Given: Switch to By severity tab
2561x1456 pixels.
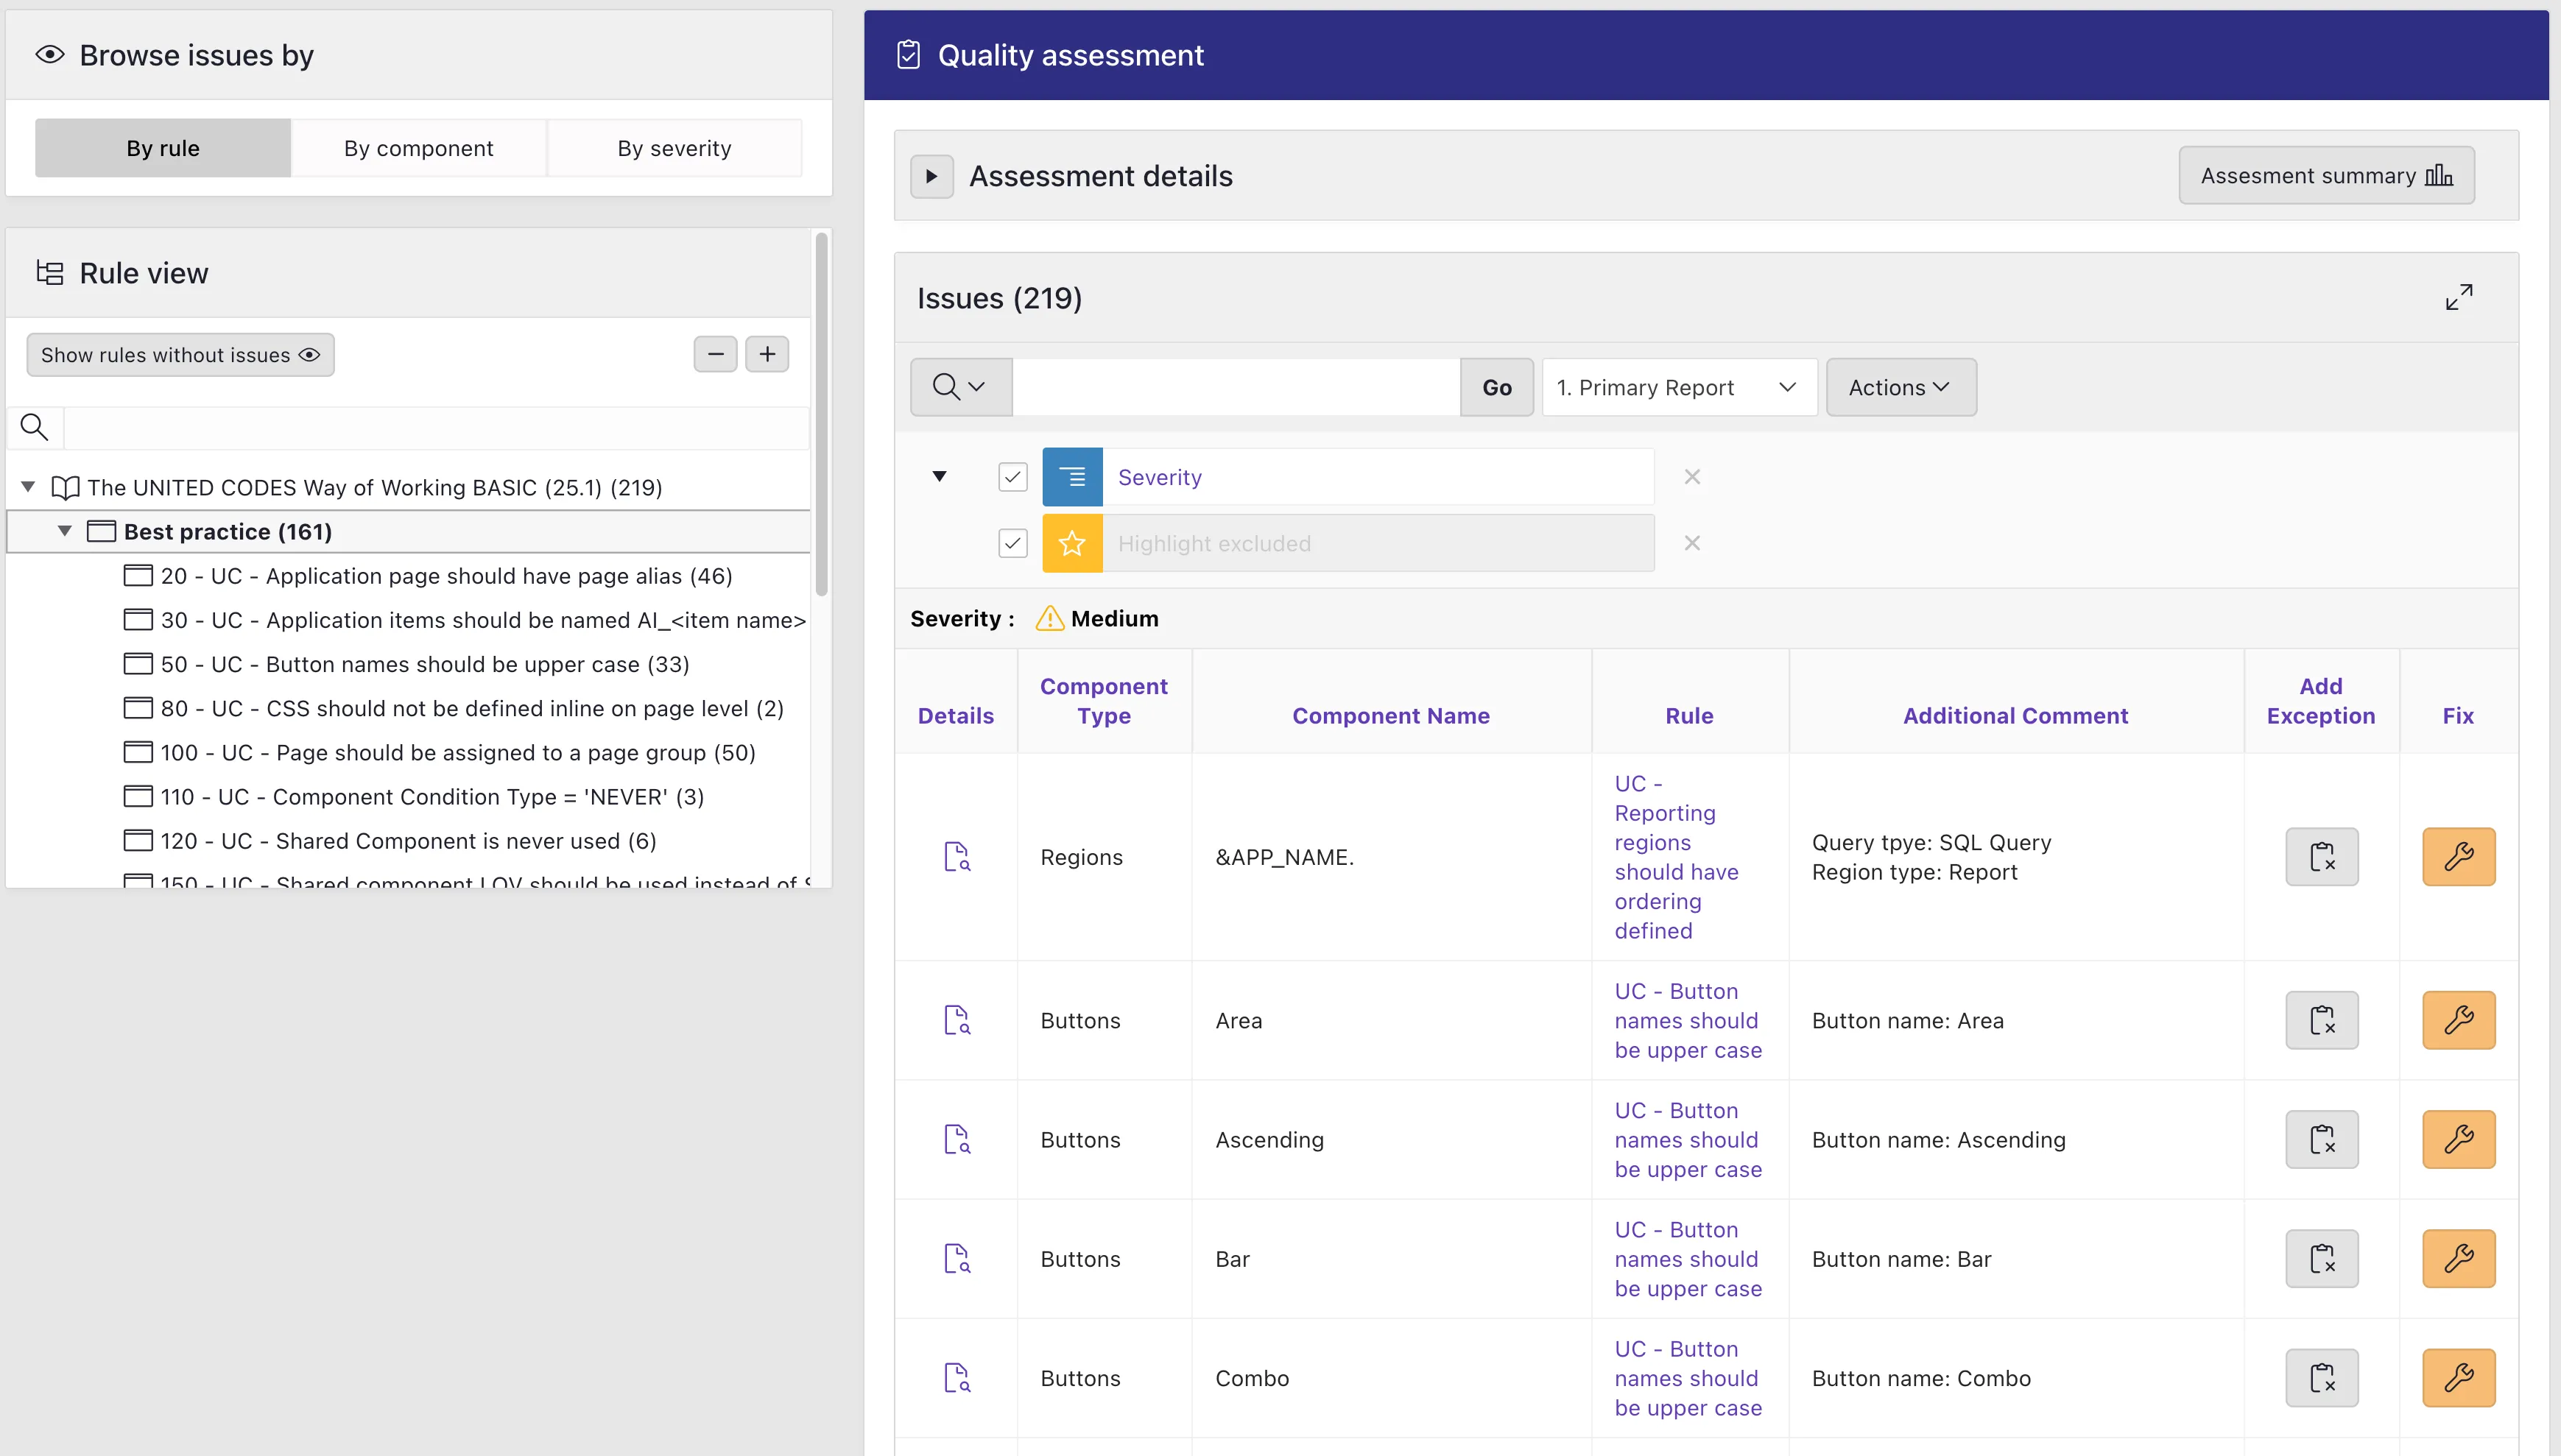Looking at the screenshot, I should pos(674,148).
